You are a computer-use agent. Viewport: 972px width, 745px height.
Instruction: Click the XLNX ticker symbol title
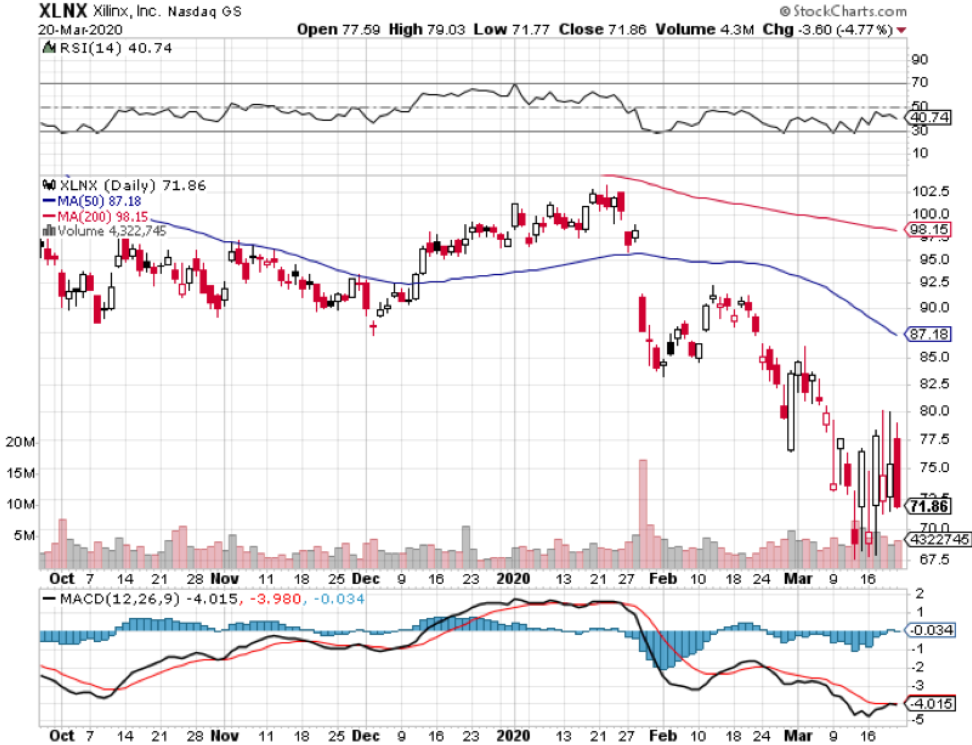pos(63,11)
